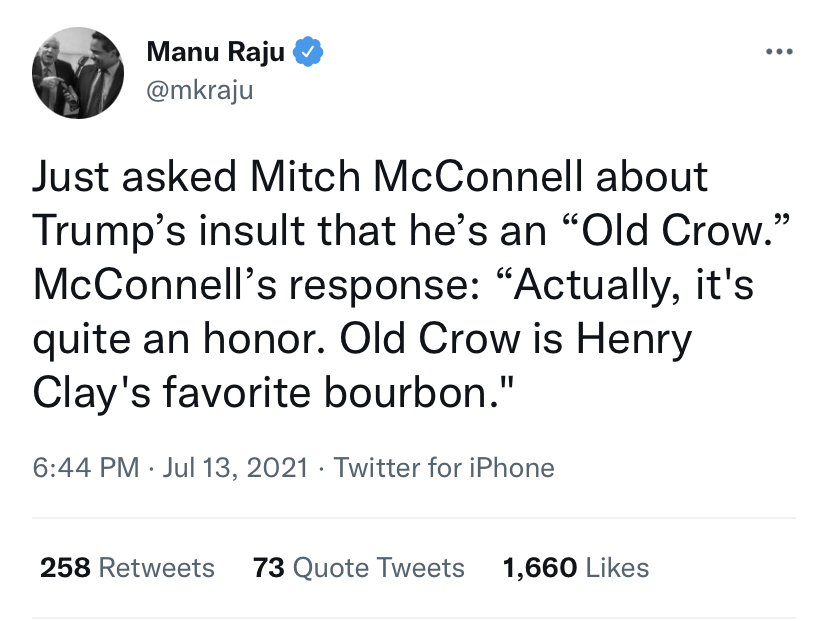828x621 pixels.
Task: Open Manu Raju's profile photo
Action: tap(78, 73)
